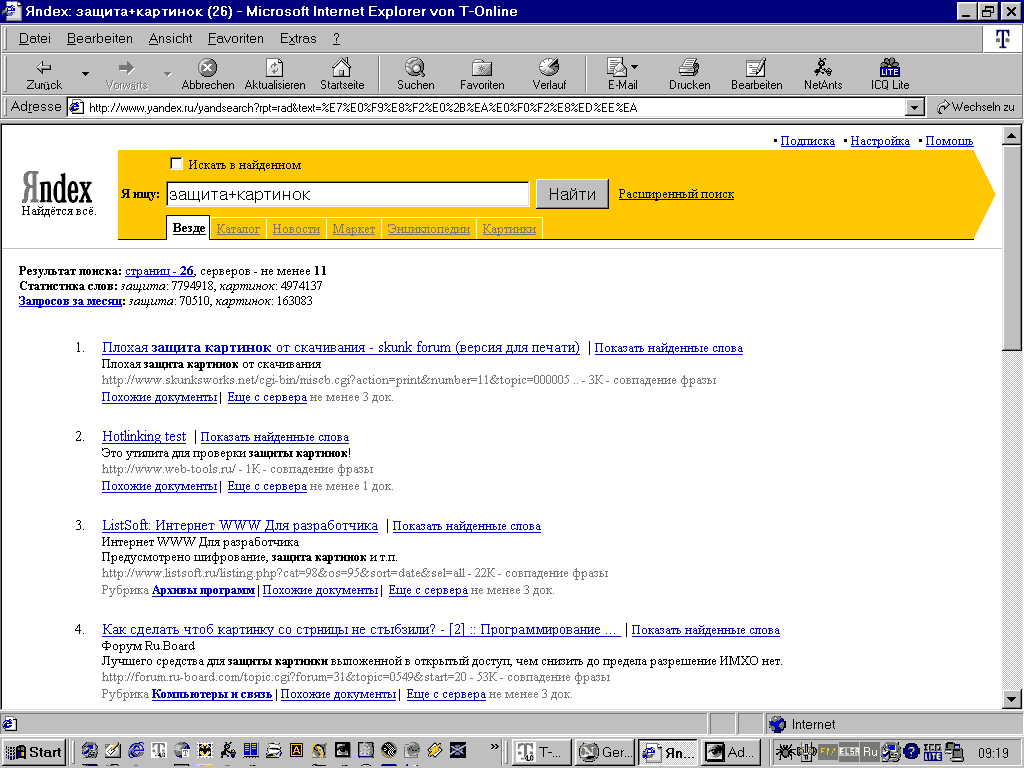Click the Ru language indicator in tray

(870, 752)
